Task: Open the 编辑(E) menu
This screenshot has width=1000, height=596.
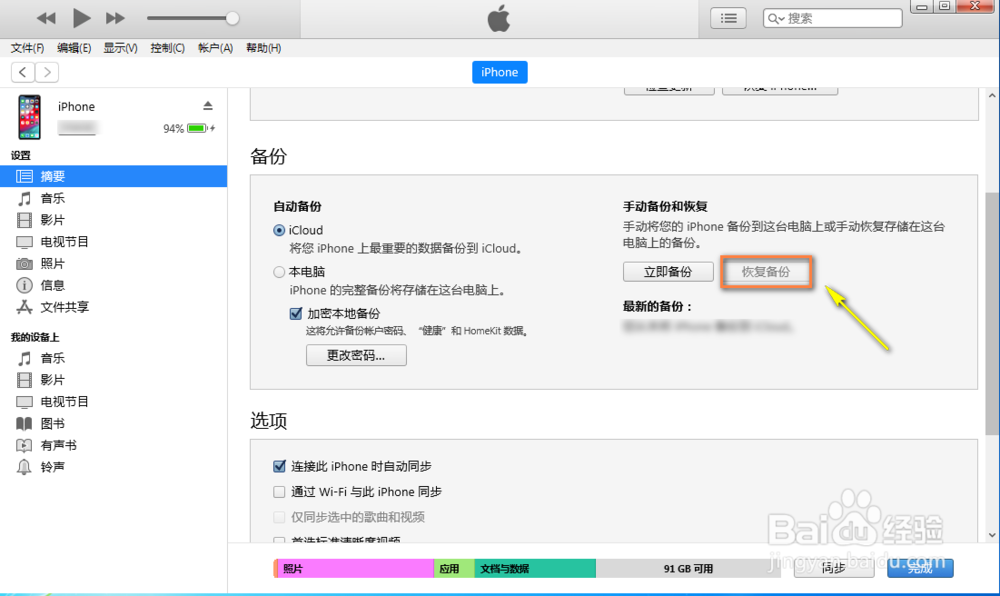Action: pos(74,48)
